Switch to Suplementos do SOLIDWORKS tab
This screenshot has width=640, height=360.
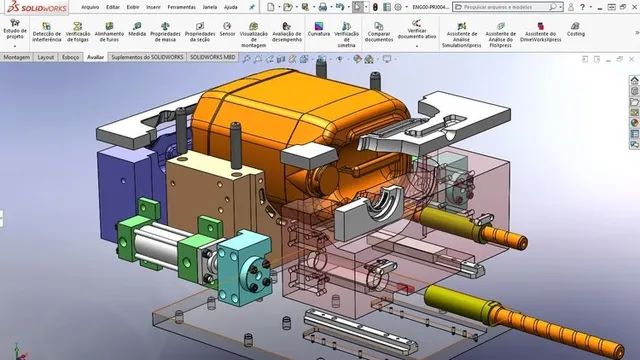147,57
